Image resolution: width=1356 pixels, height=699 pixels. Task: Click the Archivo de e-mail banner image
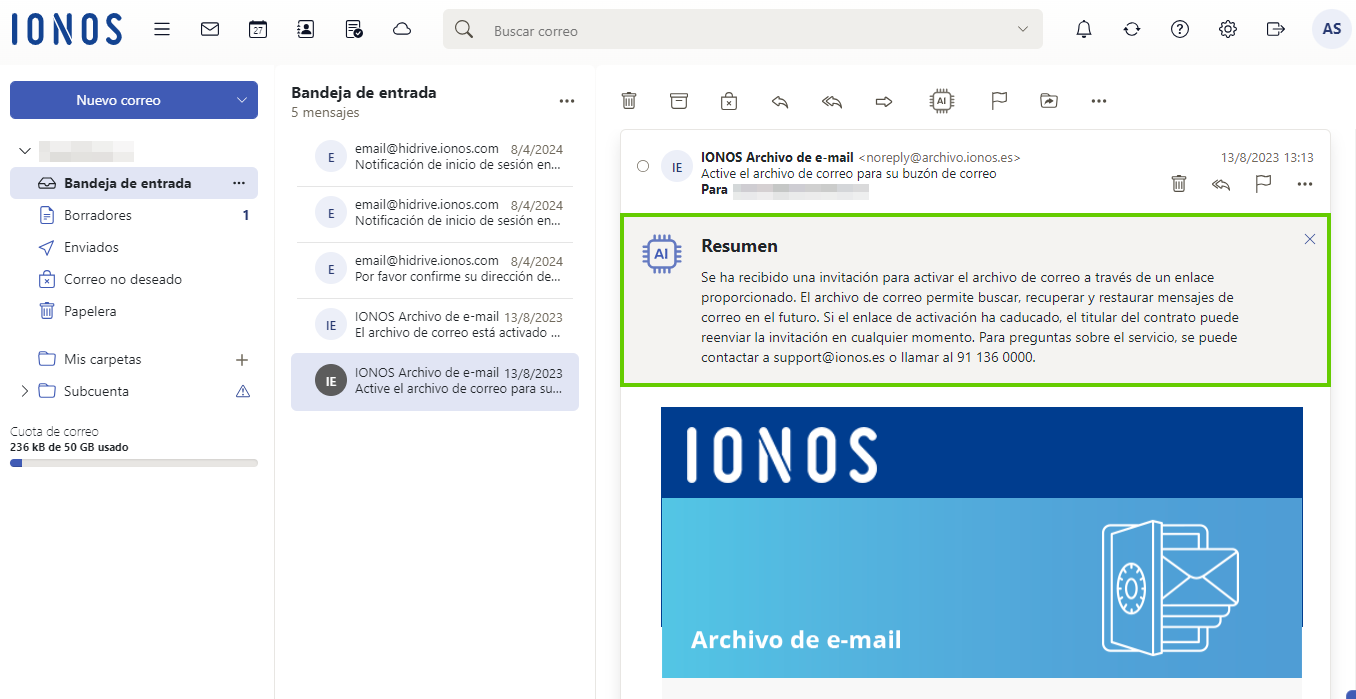[982, 588]
